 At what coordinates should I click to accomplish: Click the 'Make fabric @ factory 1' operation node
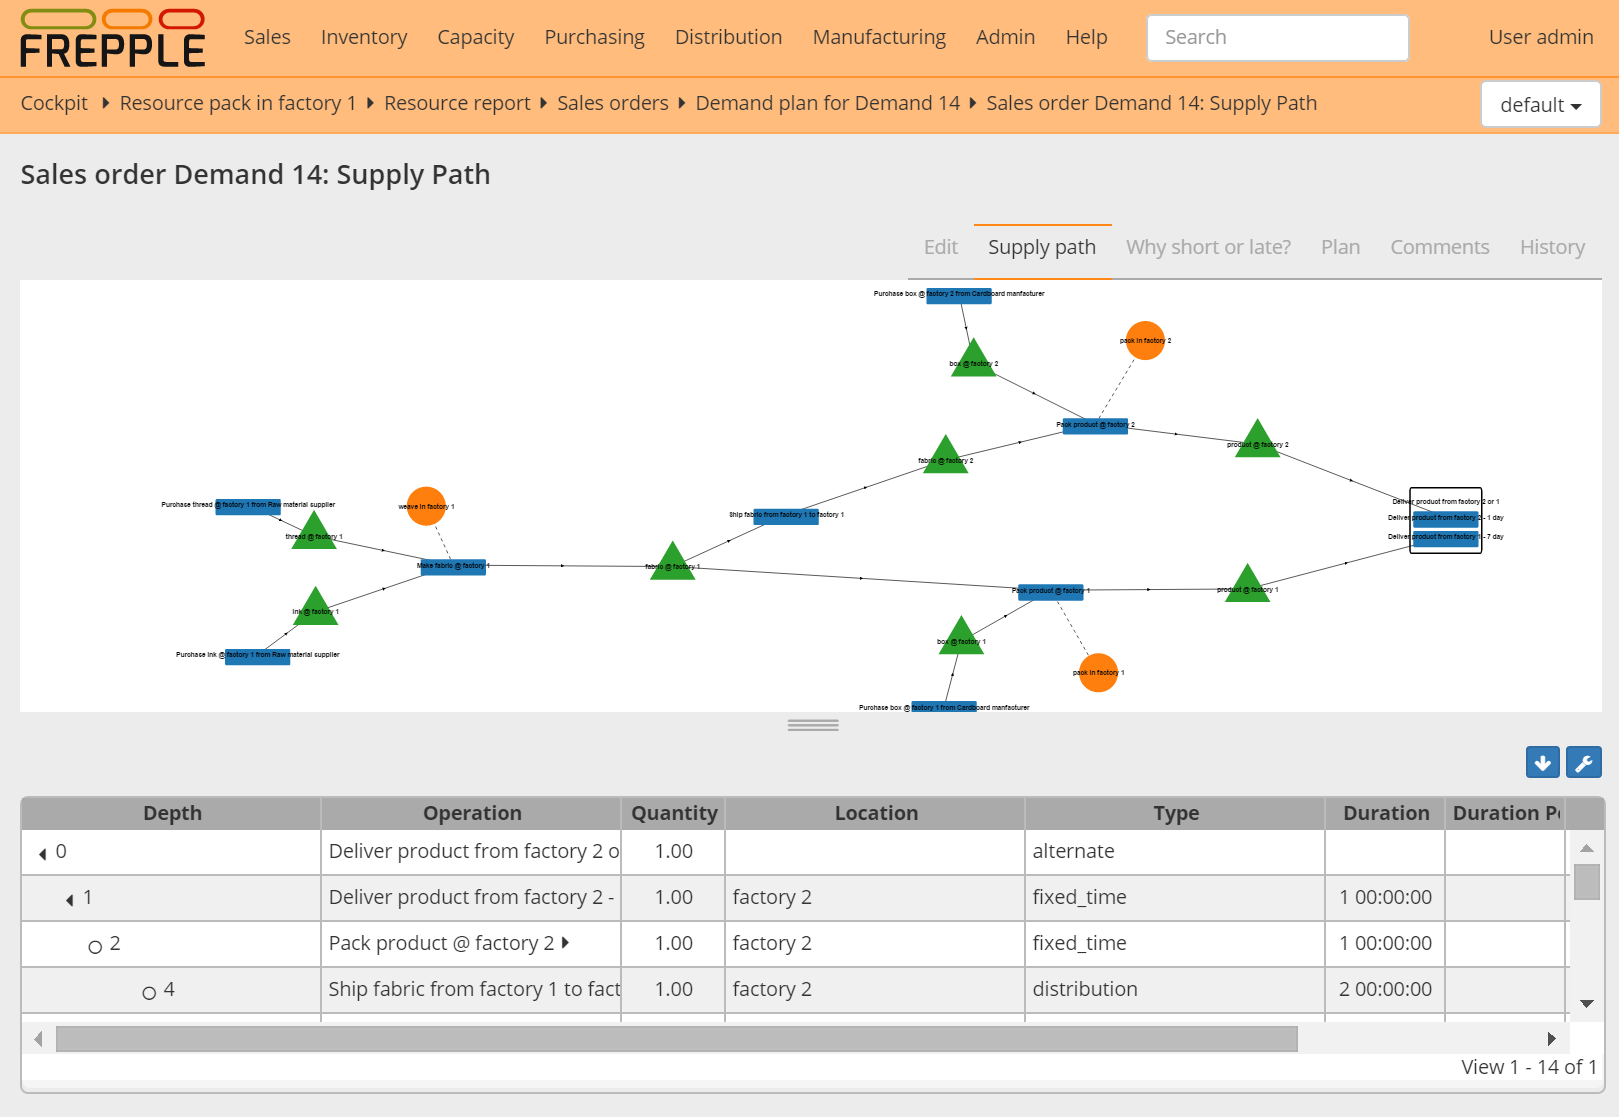[x=452, y=567]
